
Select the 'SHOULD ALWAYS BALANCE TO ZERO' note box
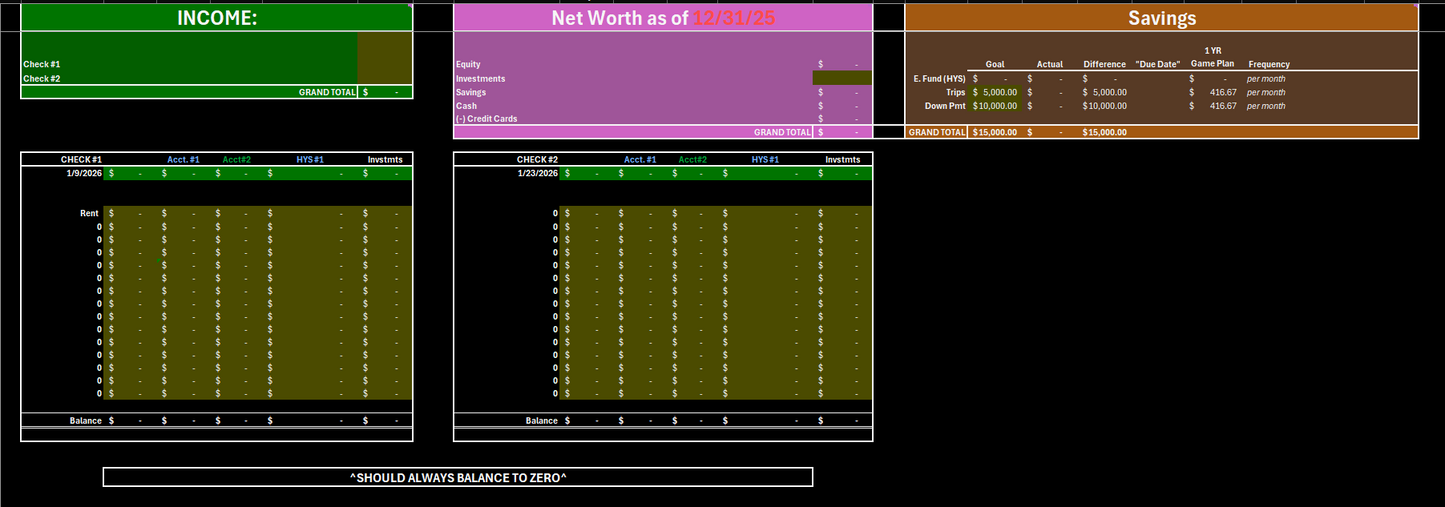458,477
